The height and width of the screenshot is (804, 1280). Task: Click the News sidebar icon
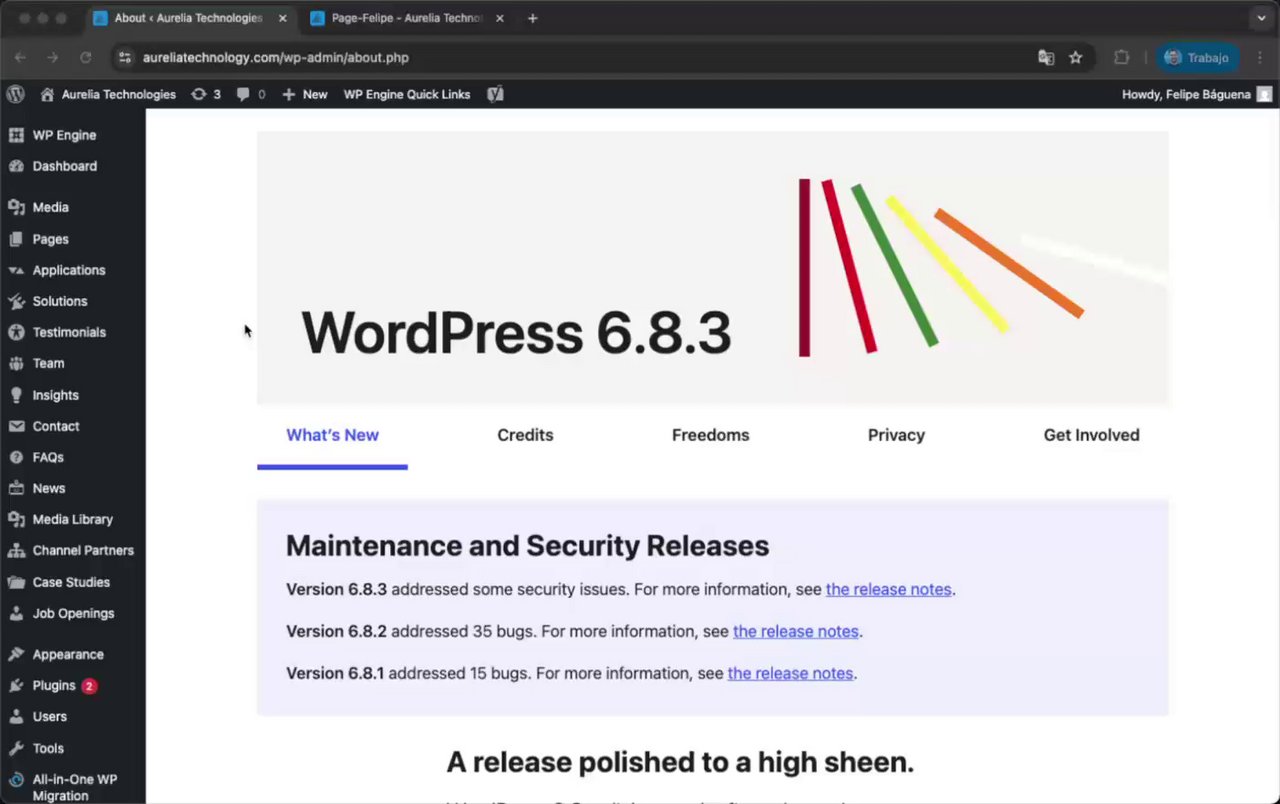(x=16, y=488)
